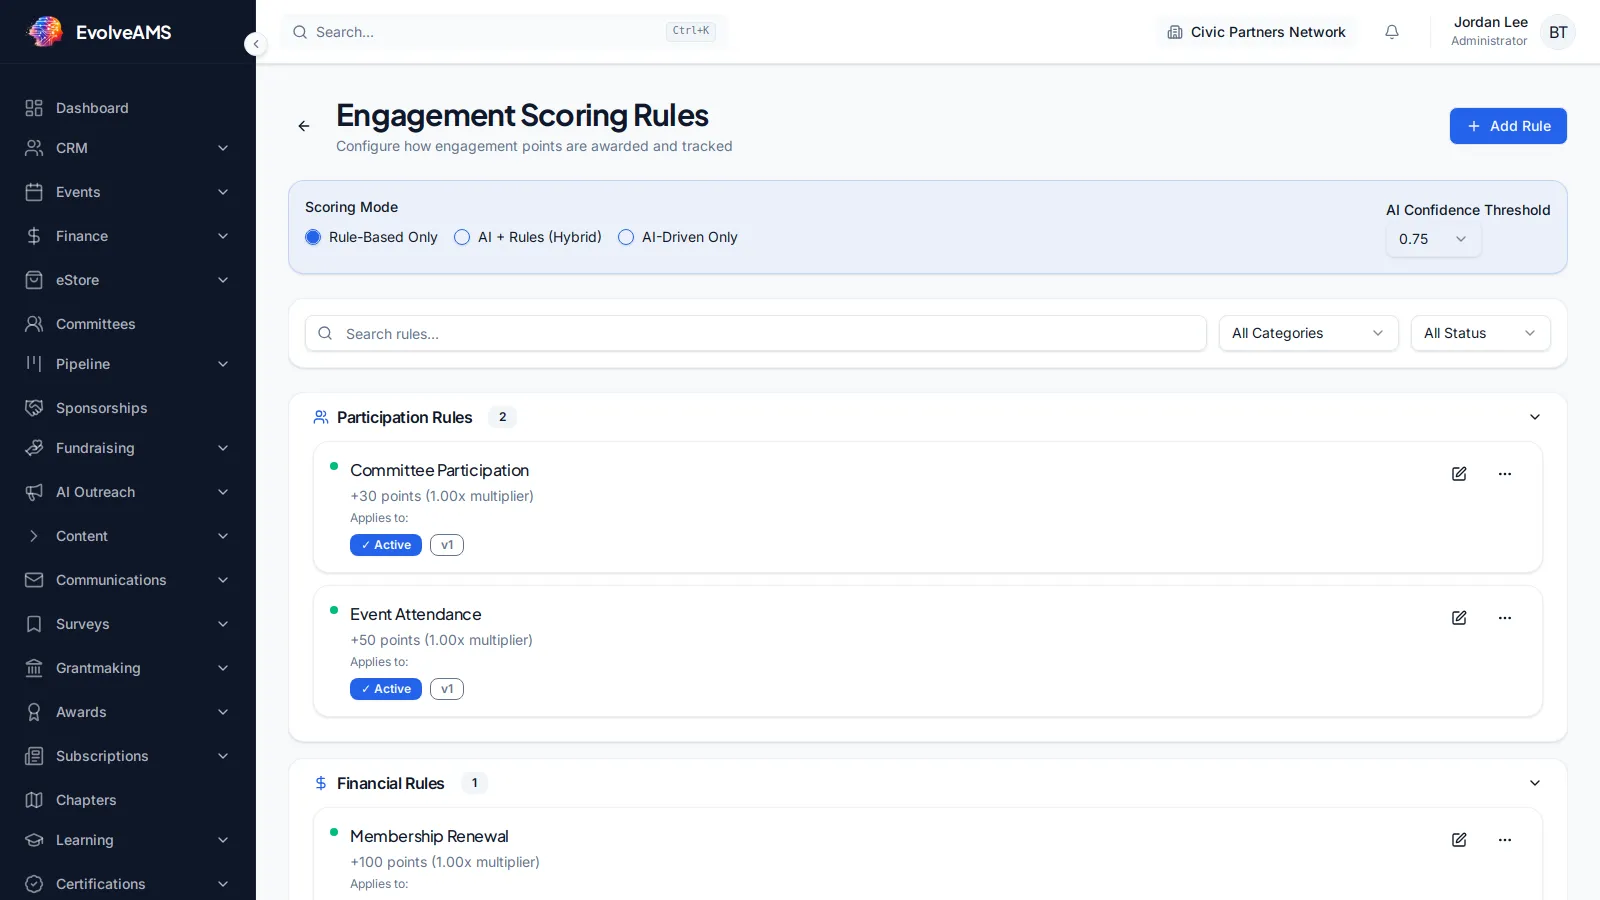Expand the CRM menu chevron

pyautogui.click(x=223, y=148)
